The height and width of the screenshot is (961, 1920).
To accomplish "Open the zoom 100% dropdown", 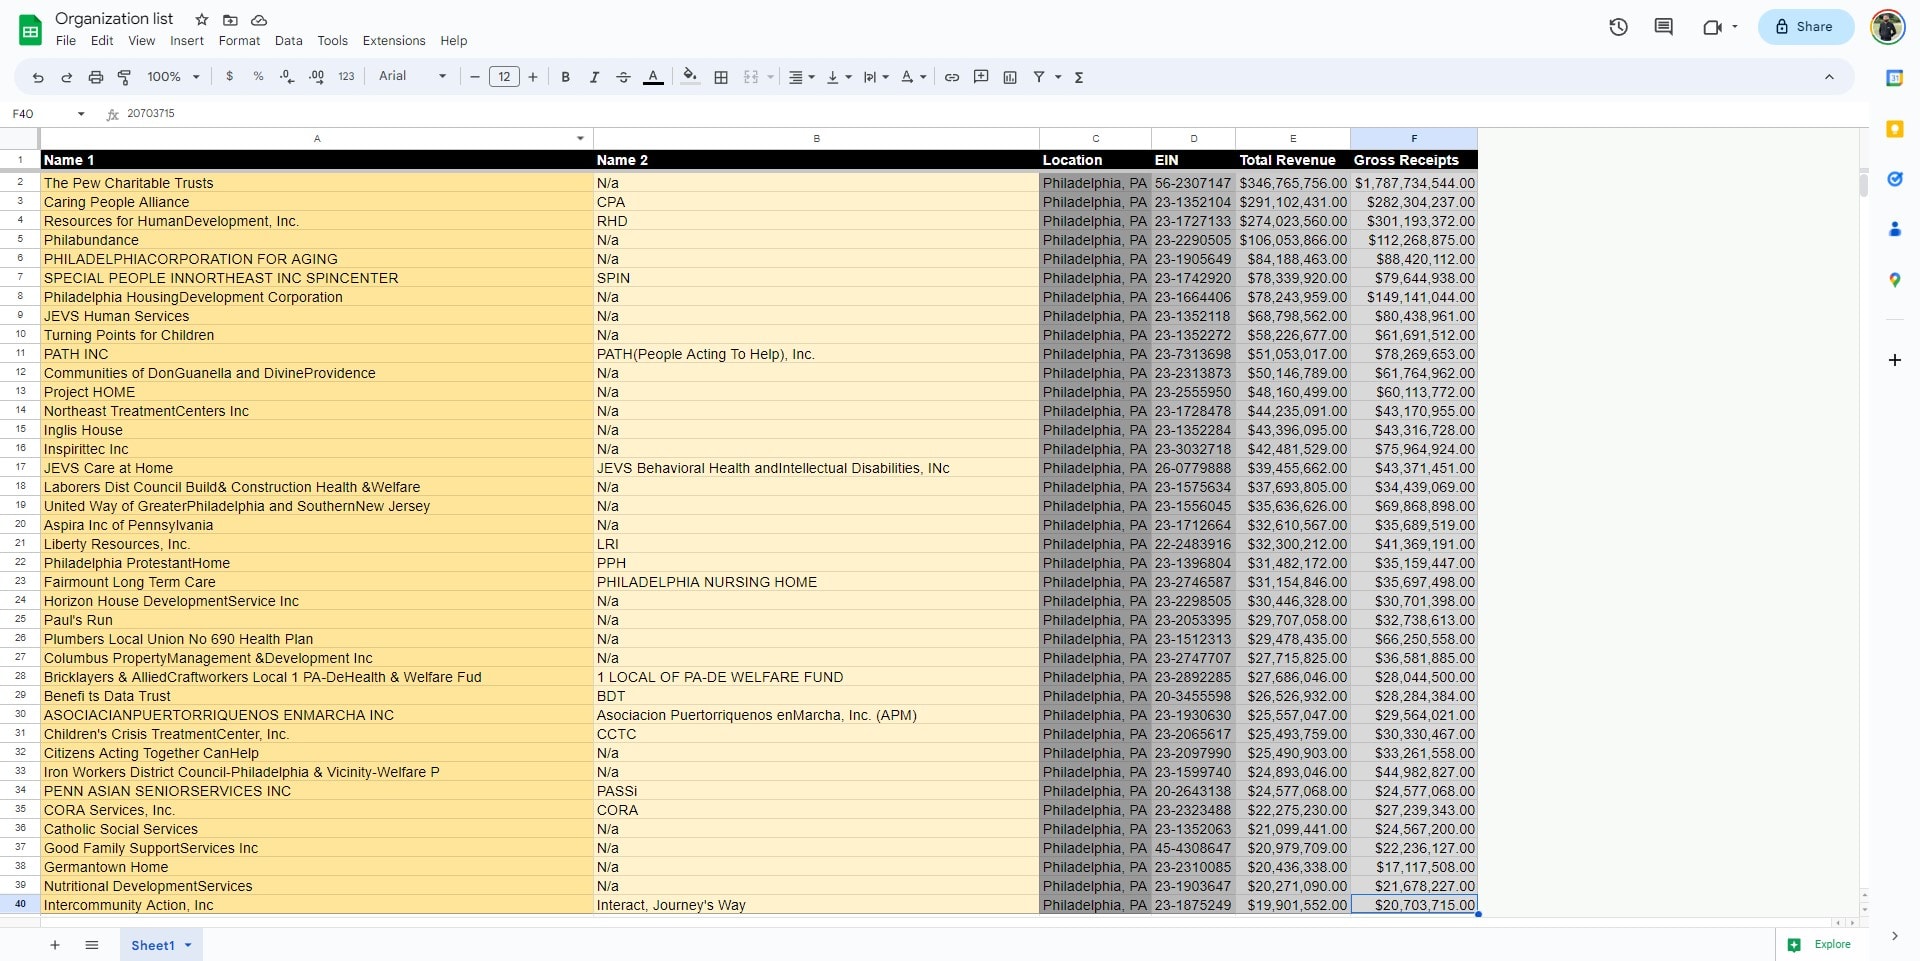I will click(x=174, y=77).
